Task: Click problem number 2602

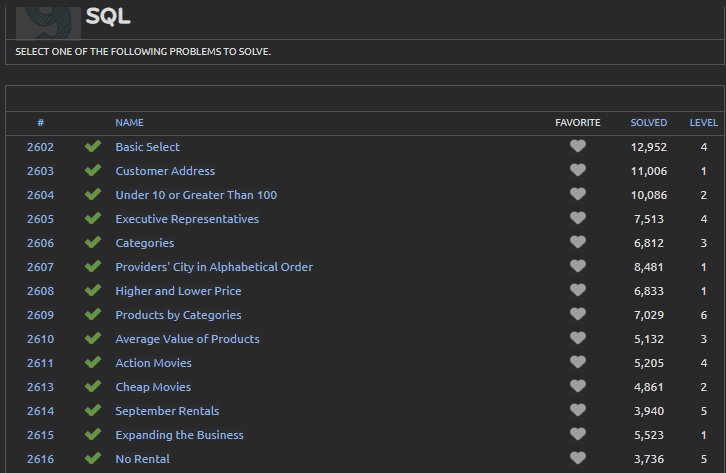Action: pos(40,147)
